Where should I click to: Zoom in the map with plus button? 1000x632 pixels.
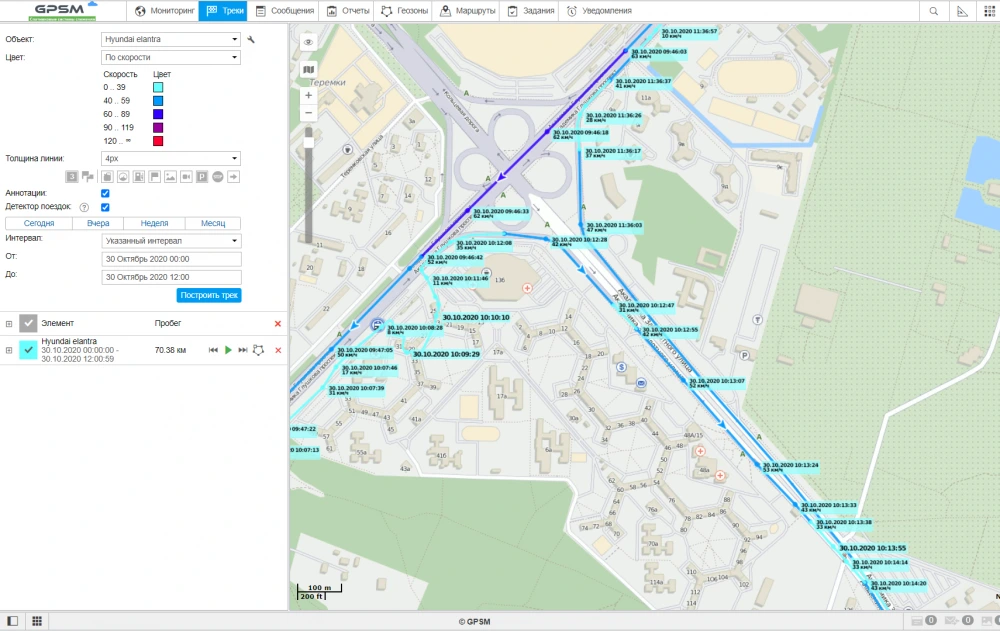(x=308, y=95)
